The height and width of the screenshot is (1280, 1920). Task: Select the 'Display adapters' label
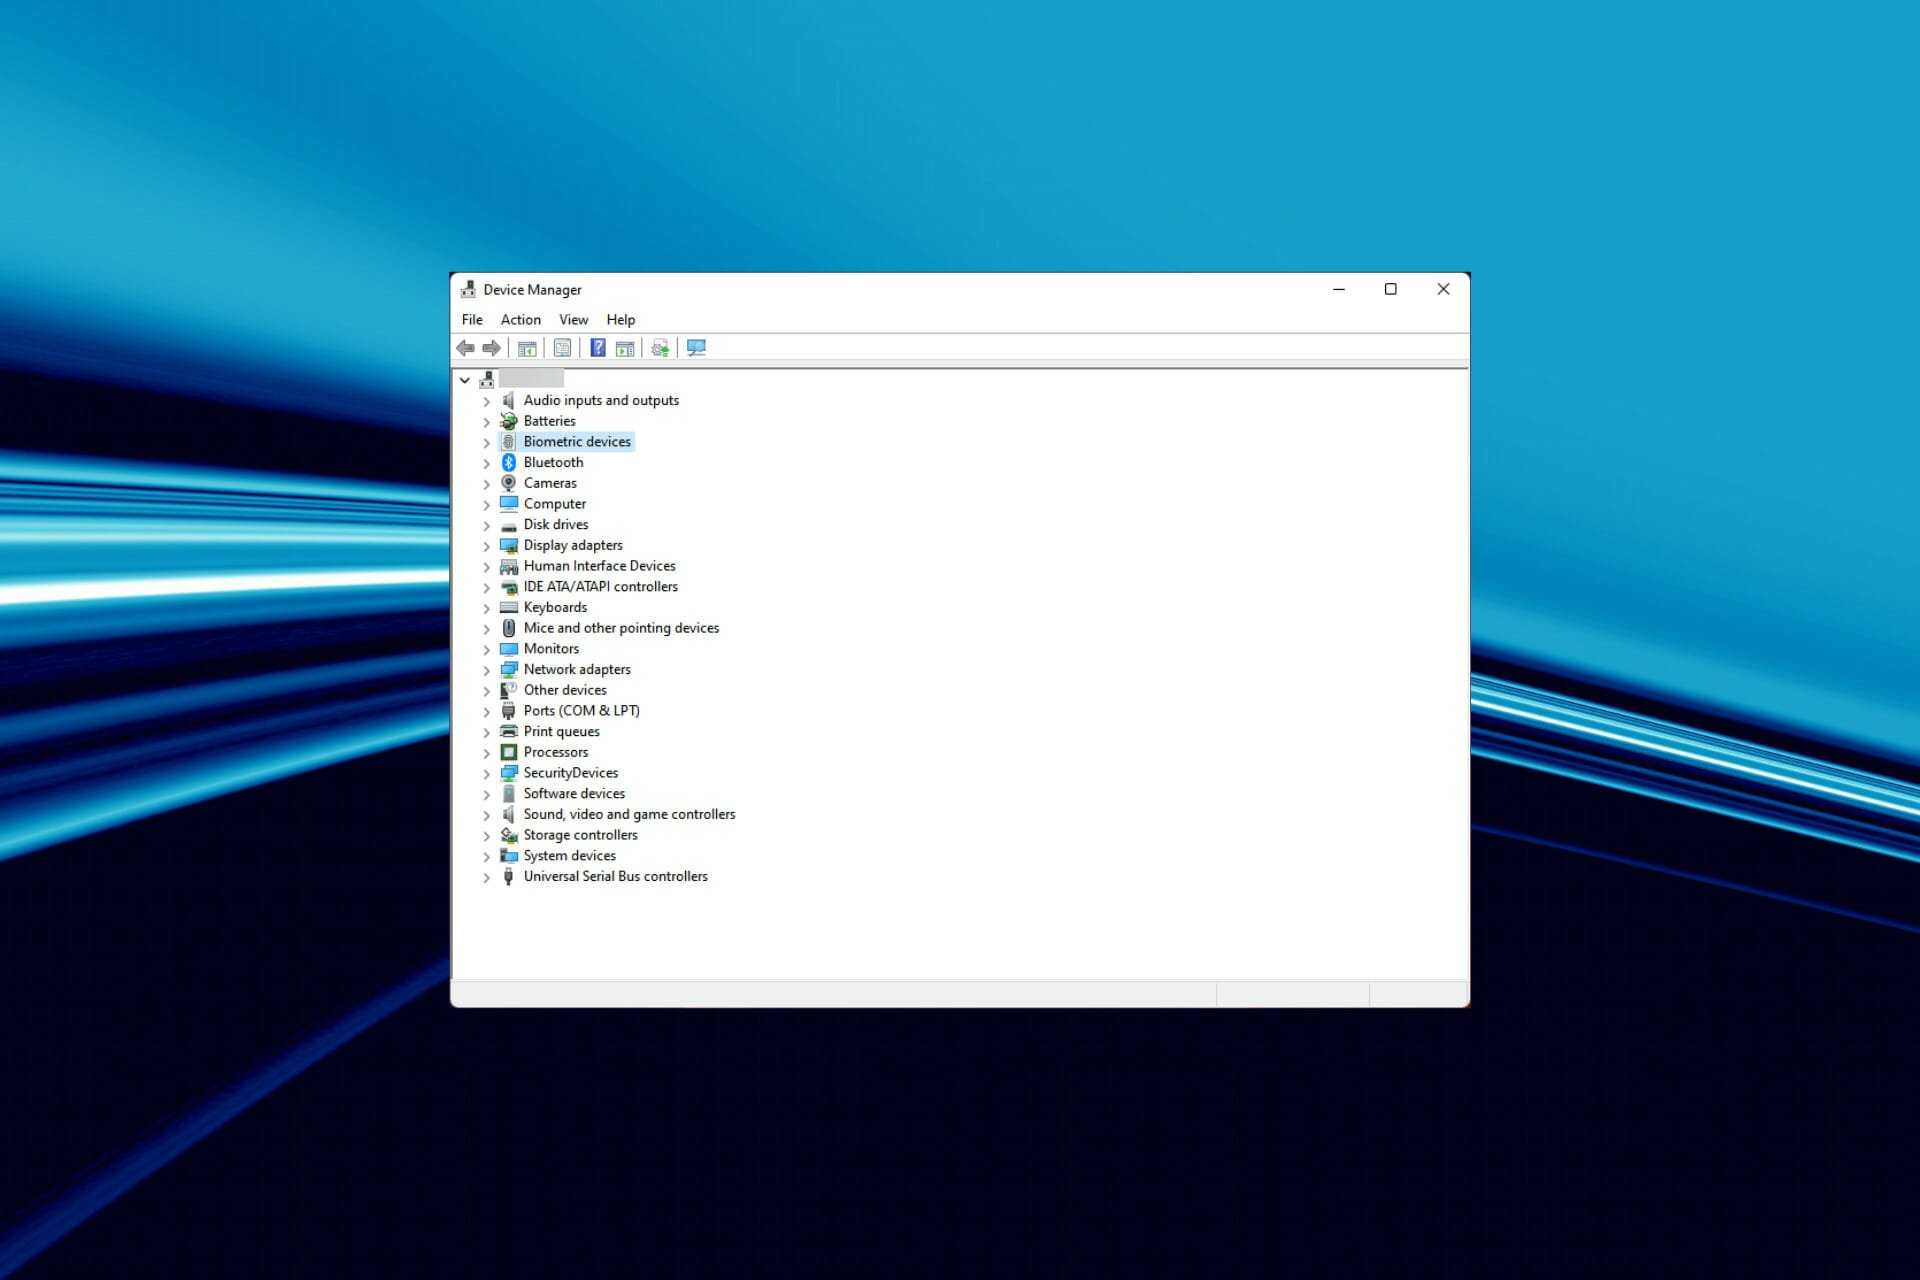click(573, 545)
